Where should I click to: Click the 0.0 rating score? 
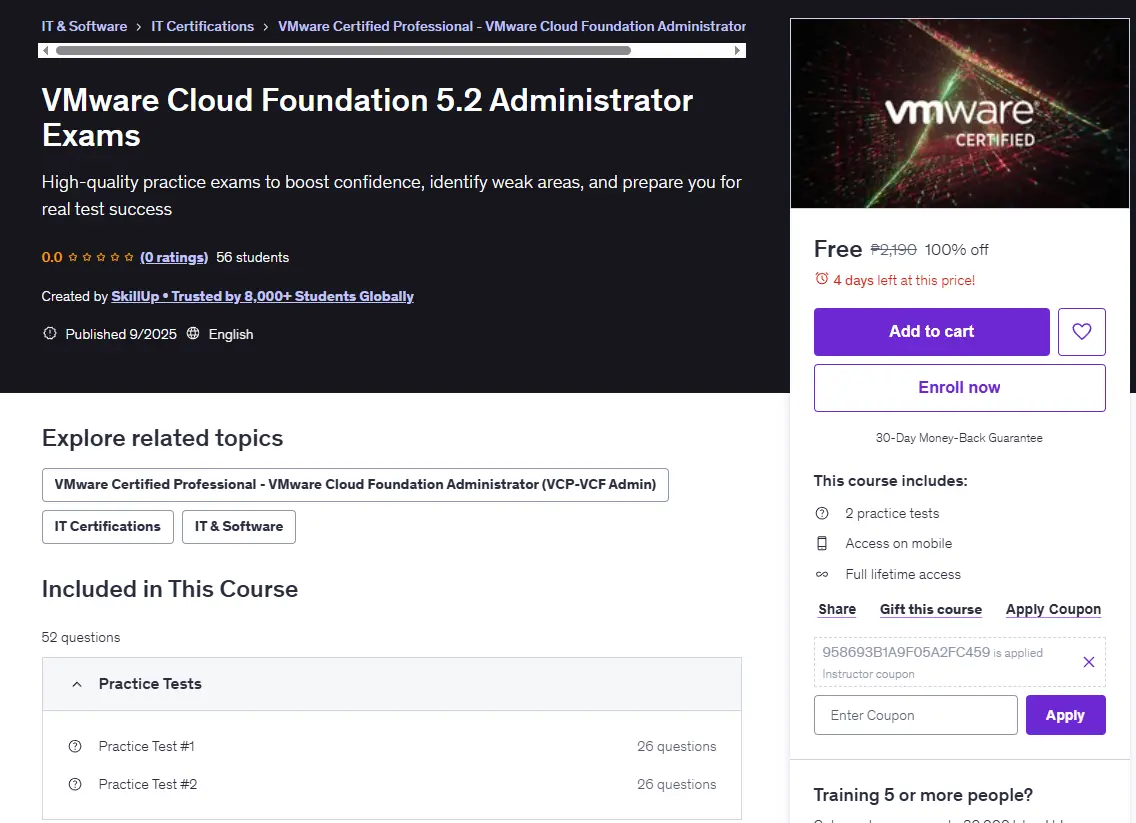(x=51, y=257)
